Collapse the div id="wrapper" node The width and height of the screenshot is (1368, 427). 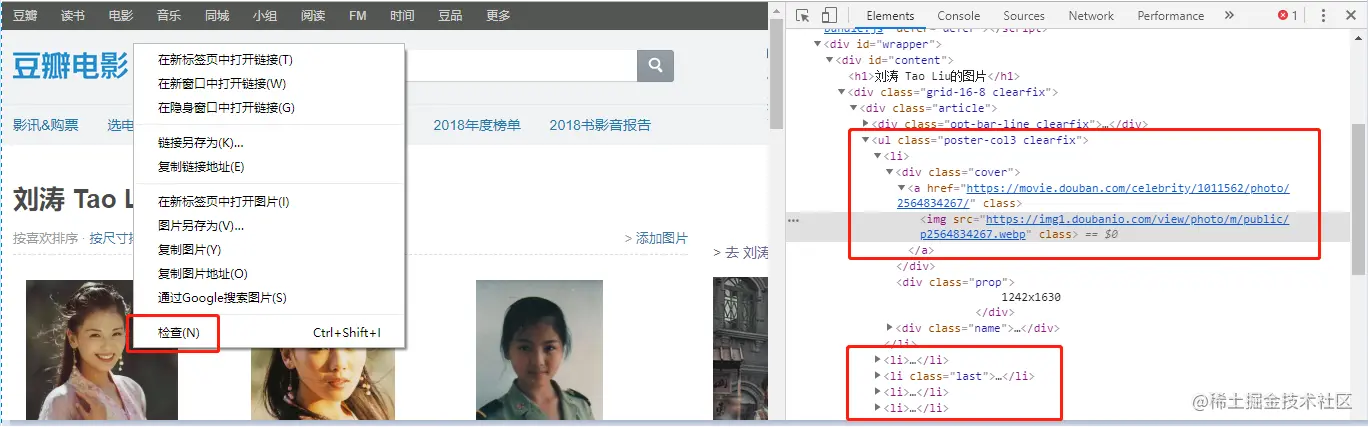[x=817, y=44]
